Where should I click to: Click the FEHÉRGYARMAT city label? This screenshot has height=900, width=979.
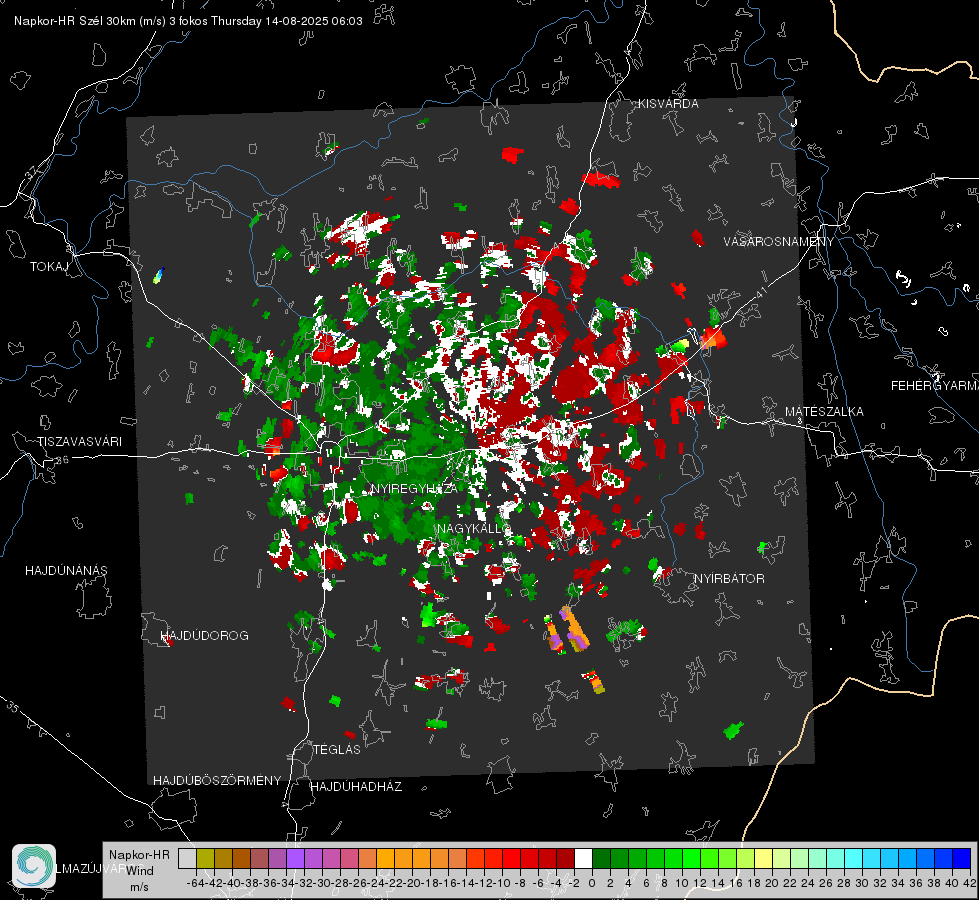(935, 386)
